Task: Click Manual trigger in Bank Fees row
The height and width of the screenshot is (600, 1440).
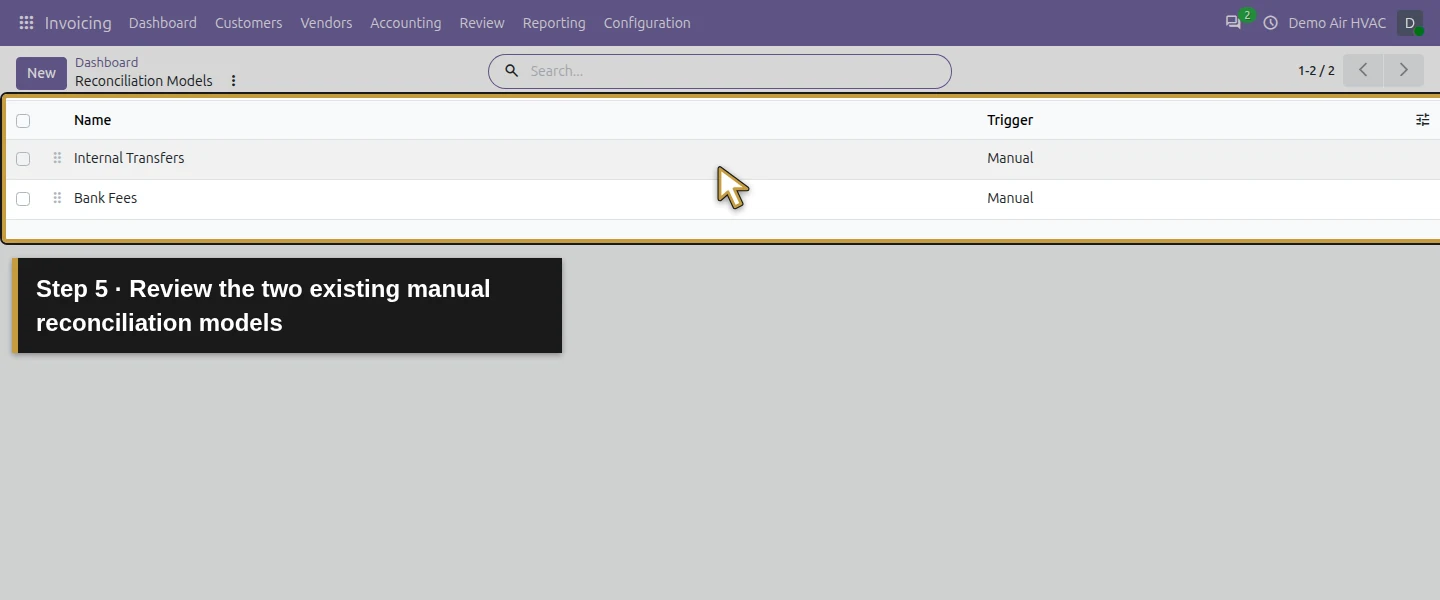Action: [x=1010, y=198]
